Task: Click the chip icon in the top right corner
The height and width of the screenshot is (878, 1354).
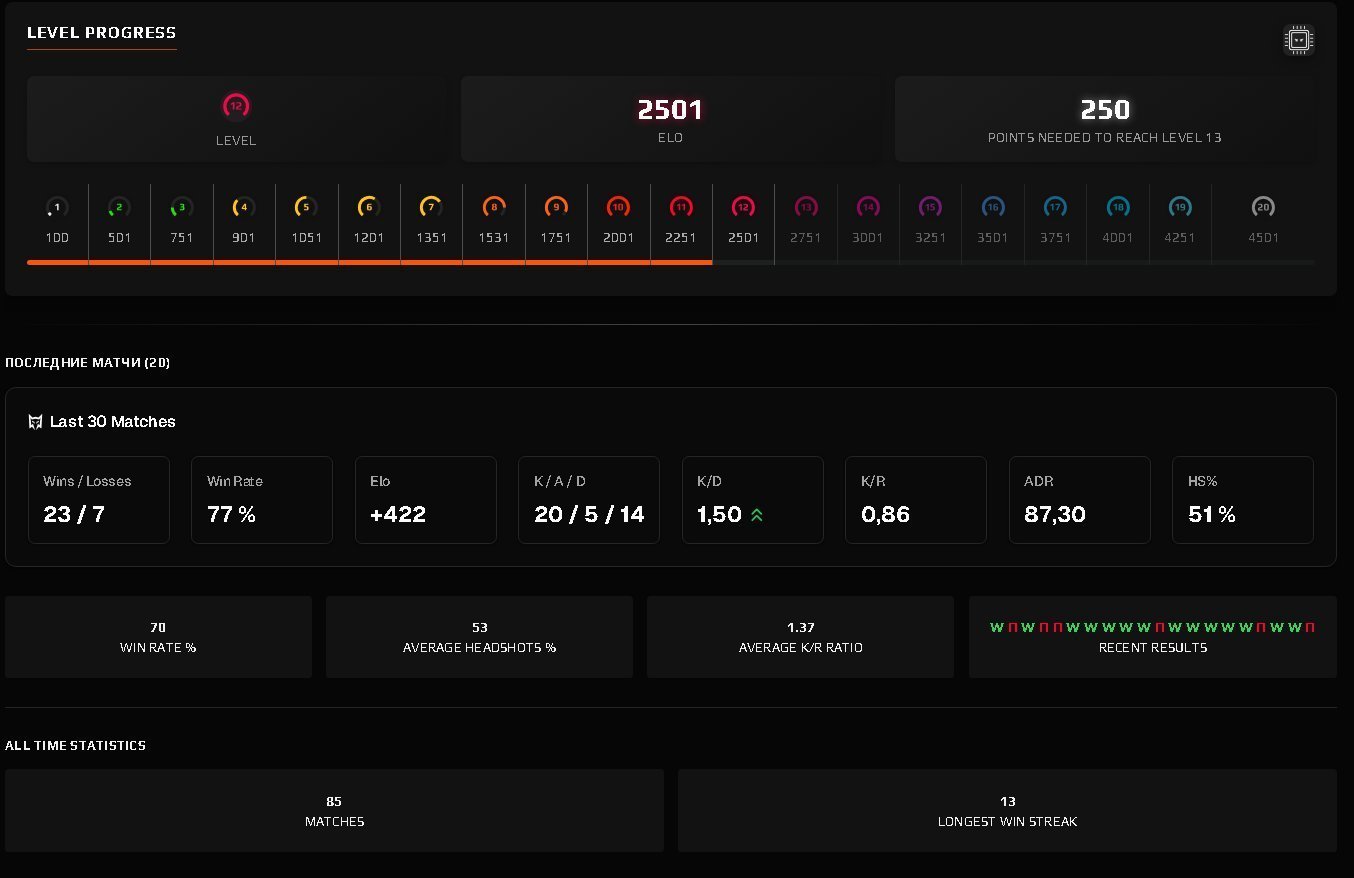Action: pyautogui.click(x=1298, y=40)
